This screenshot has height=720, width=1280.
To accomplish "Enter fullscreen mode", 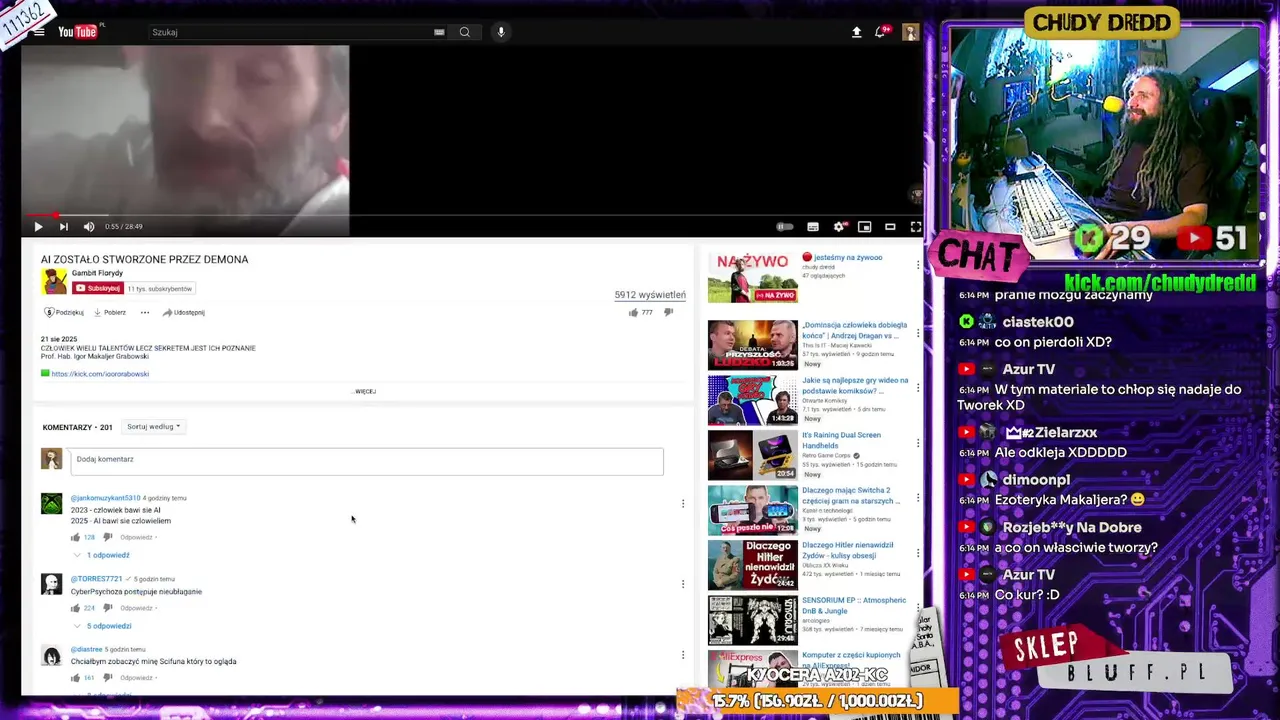I will coord(915,227).
